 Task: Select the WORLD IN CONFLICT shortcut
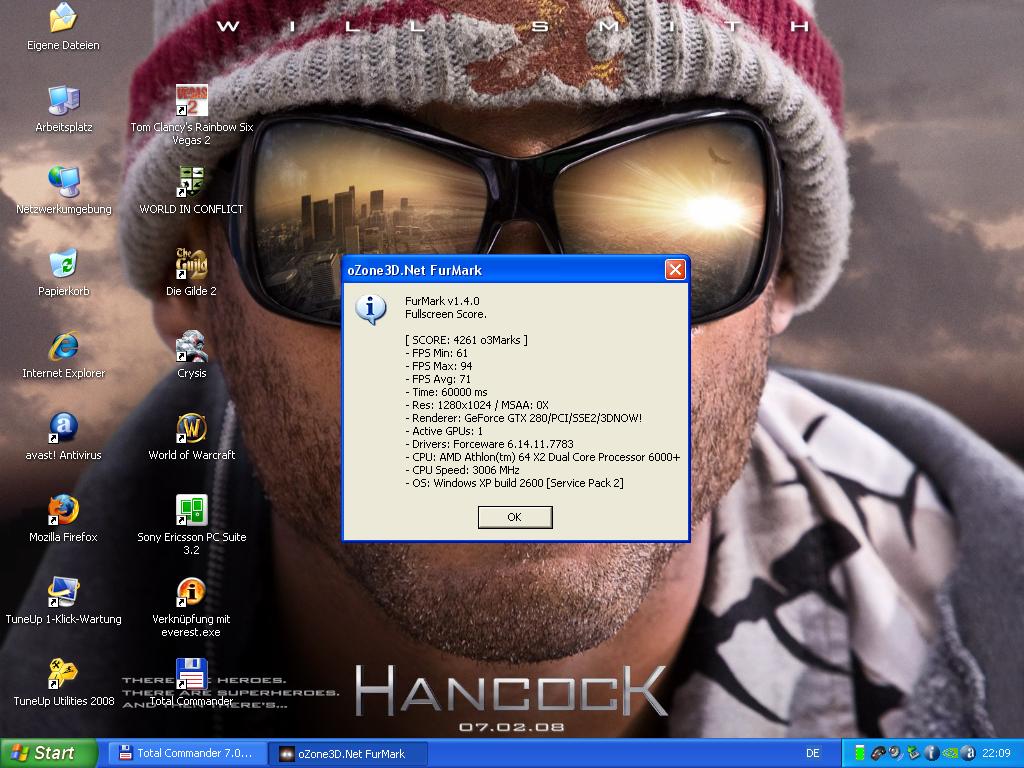click(191, 191)
